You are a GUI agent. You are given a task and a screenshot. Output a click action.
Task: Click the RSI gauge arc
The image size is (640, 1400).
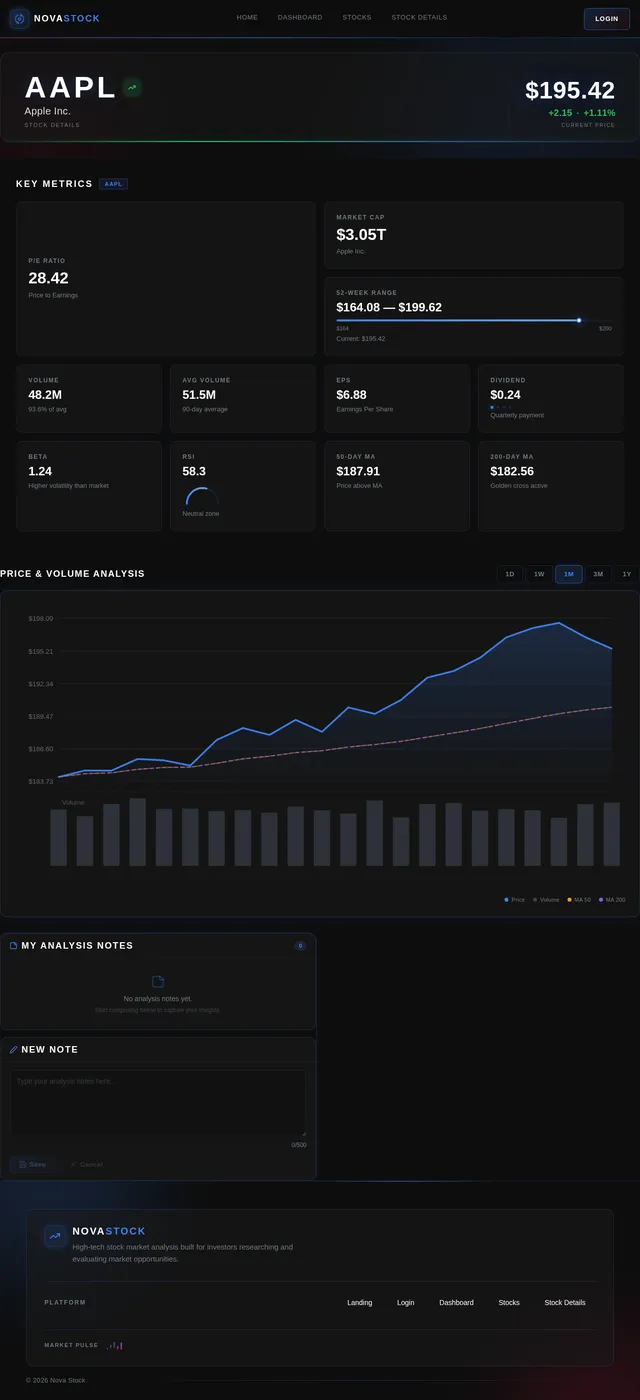(x=202, y=497)
